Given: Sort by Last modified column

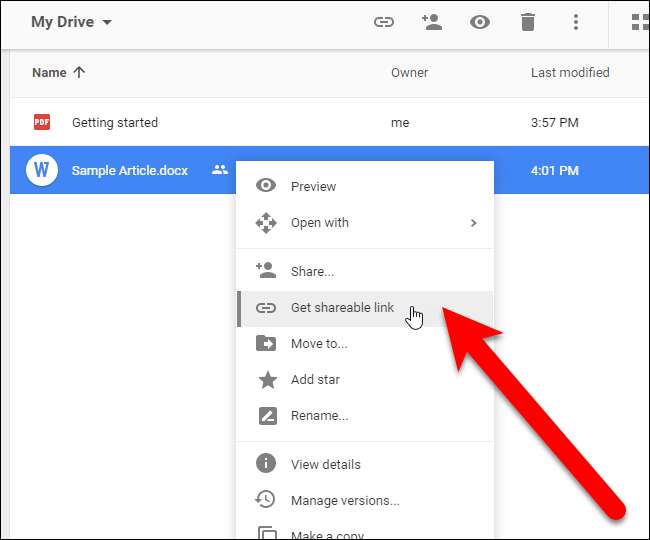Looking at the screenshot, I should 569,72.
